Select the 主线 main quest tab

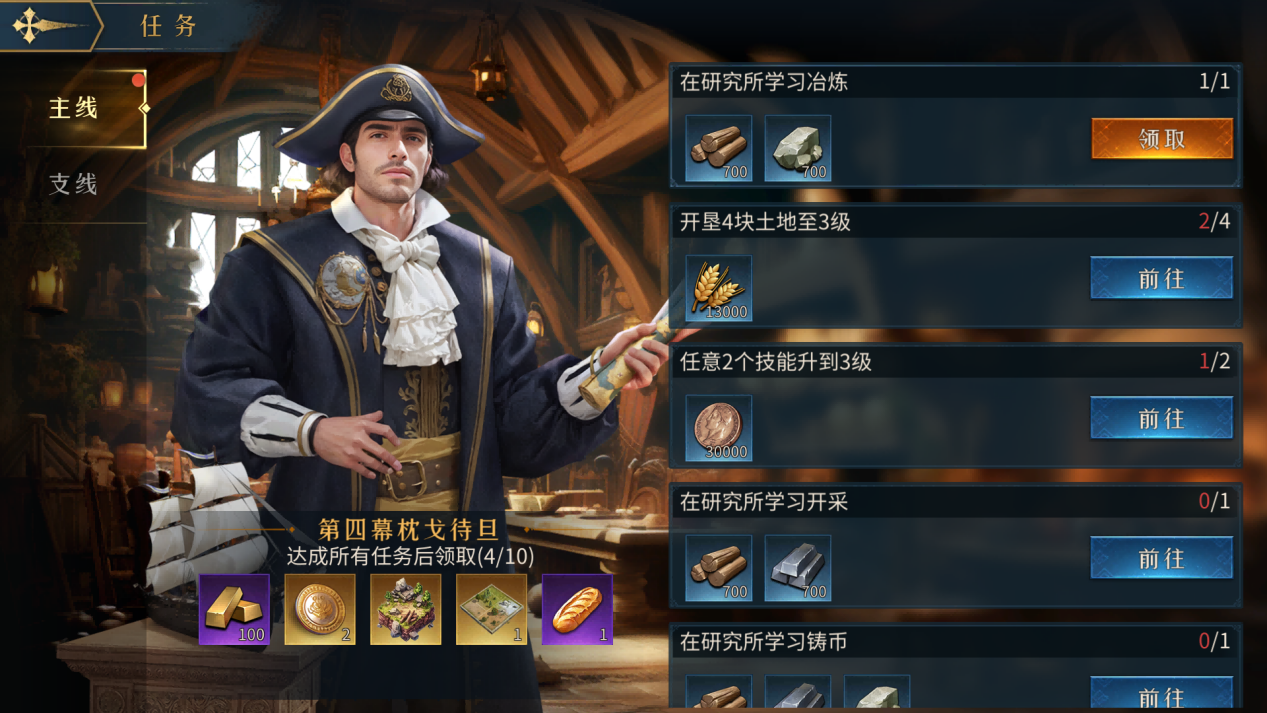coord(74,108)
